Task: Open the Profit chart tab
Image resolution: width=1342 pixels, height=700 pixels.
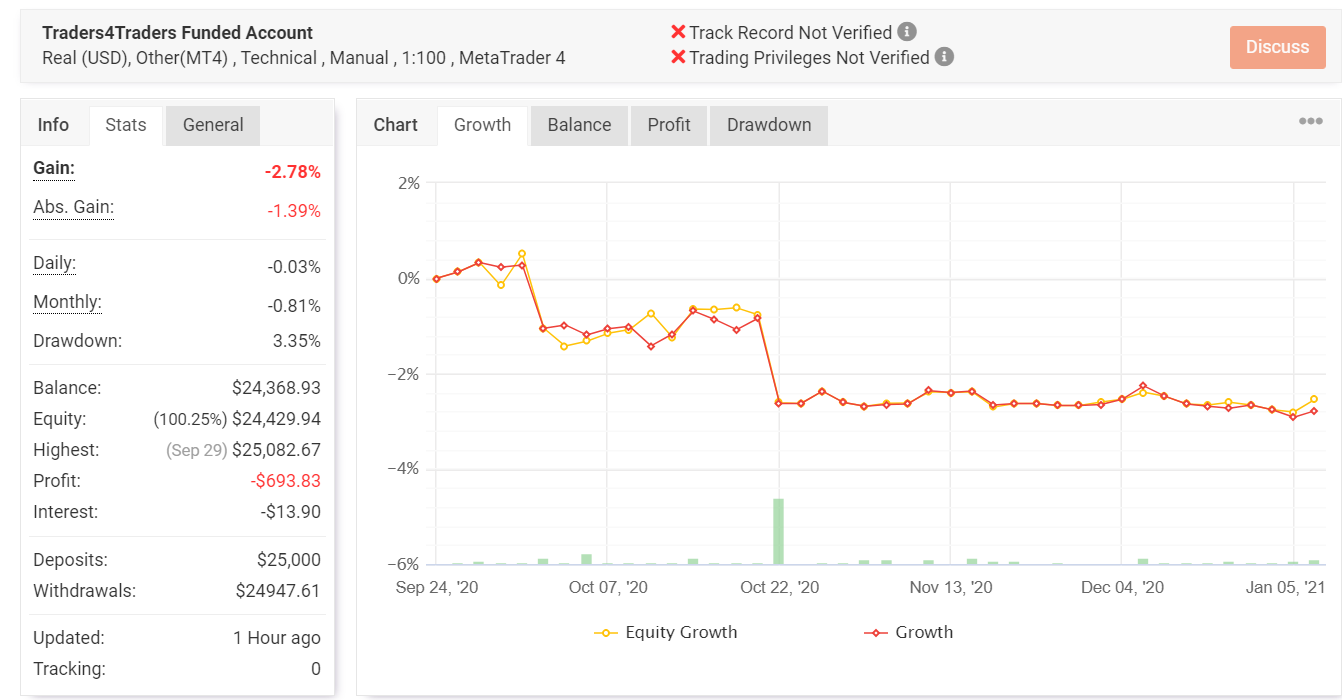Action: pos(669,125)
